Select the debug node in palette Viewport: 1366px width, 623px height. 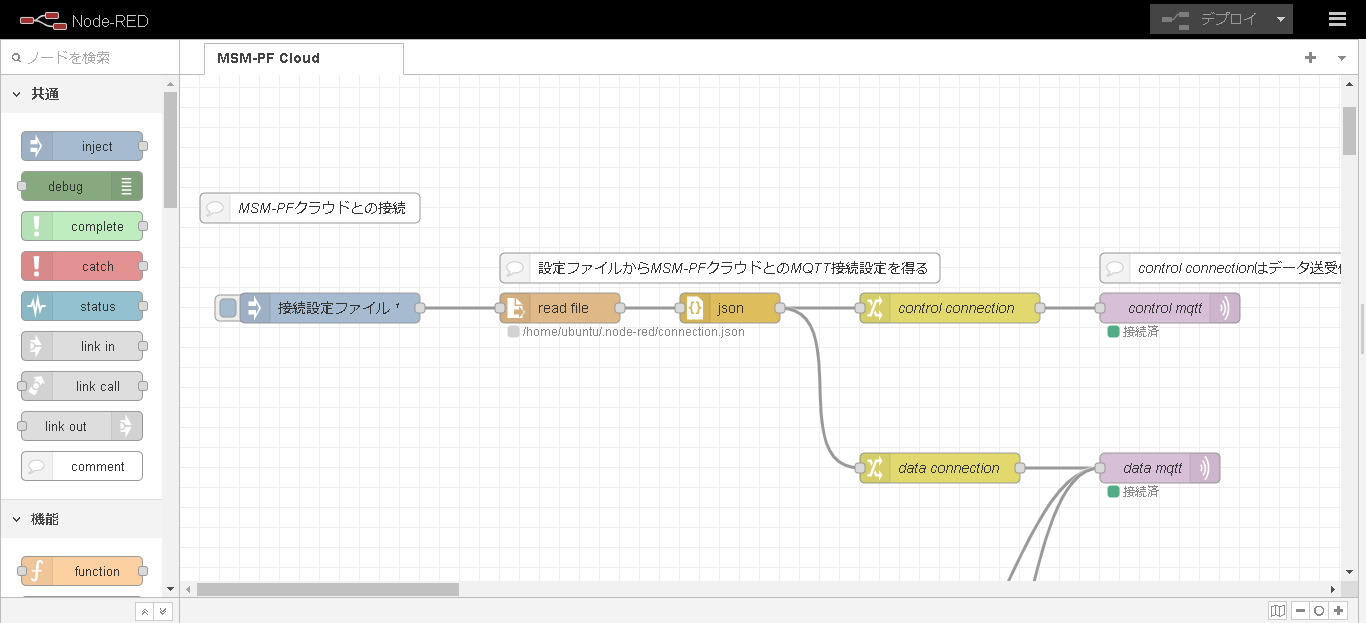(x=82, y=186)
